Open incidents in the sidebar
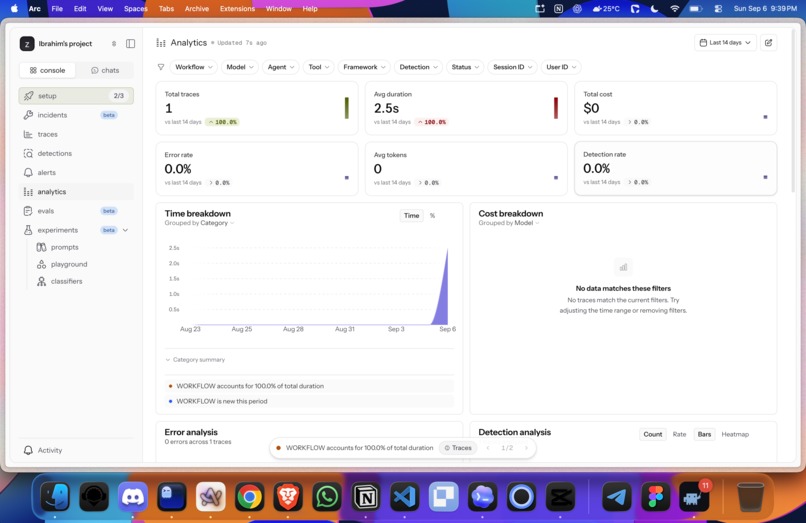This screenshot has width=806, height=523. (76, 115)
